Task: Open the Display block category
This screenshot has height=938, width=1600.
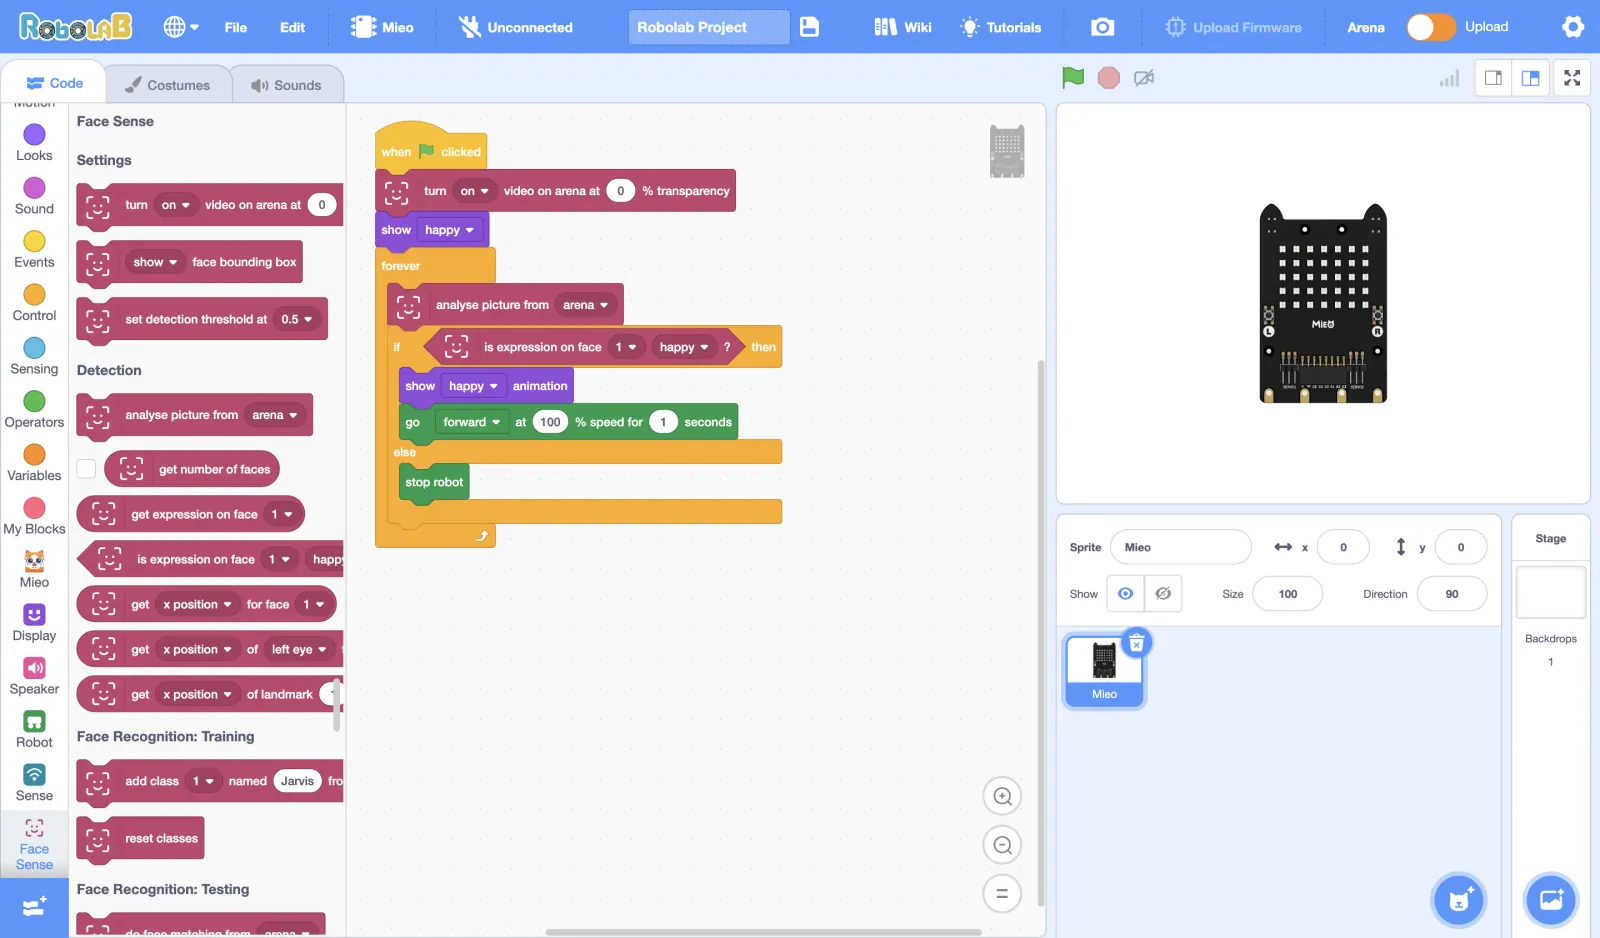Action: coord(34,622)
